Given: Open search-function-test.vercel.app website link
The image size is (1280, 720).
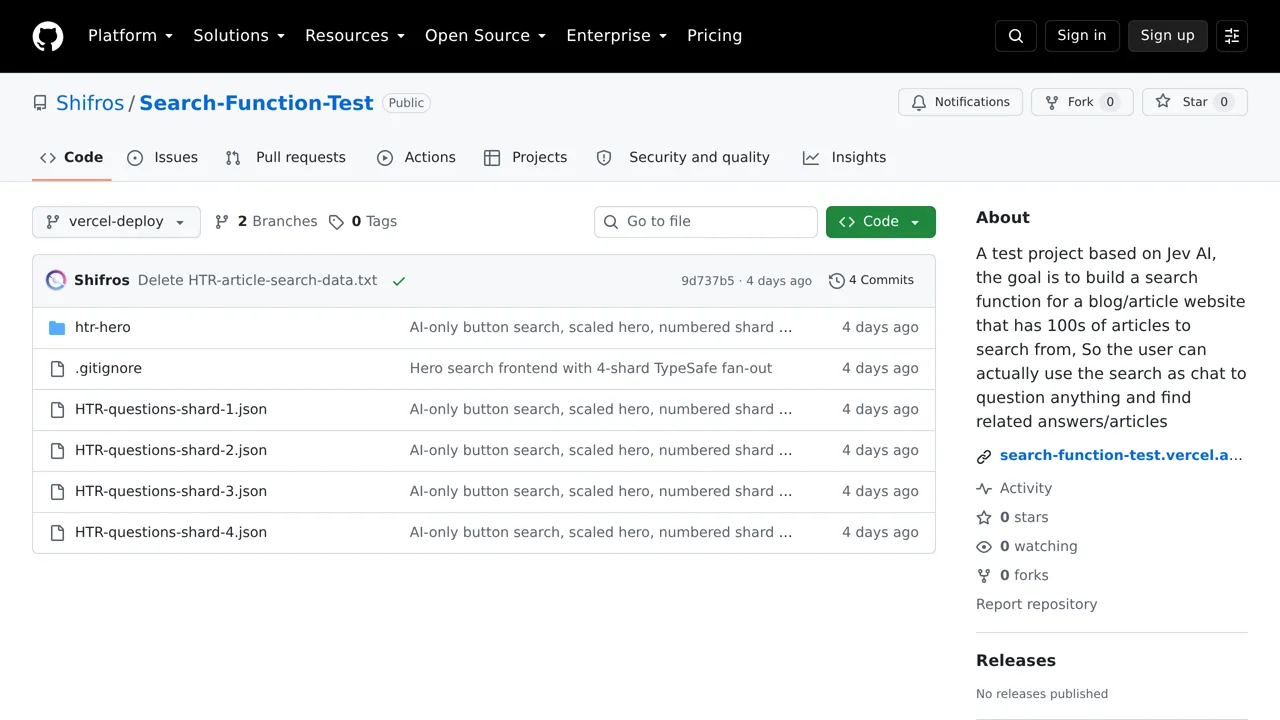Looking at the screenshot, I should 1121,455.
